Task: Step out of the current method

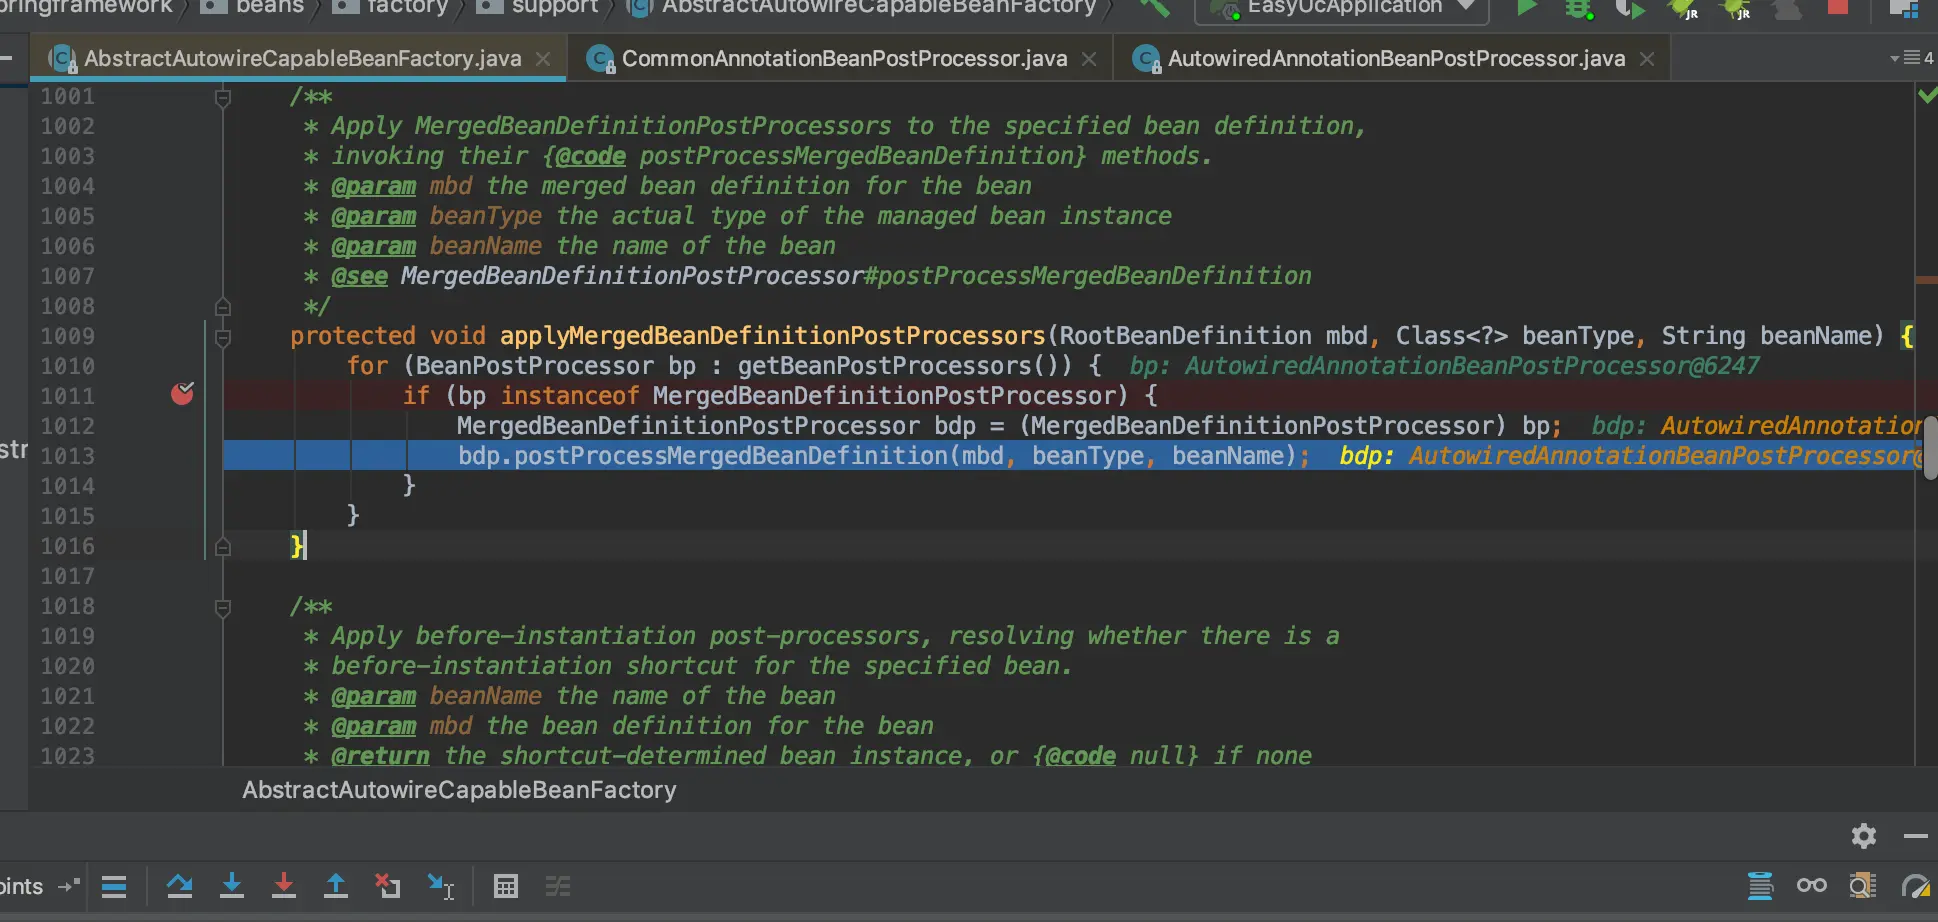Action: pyautogui.click(x=336, y=886)
